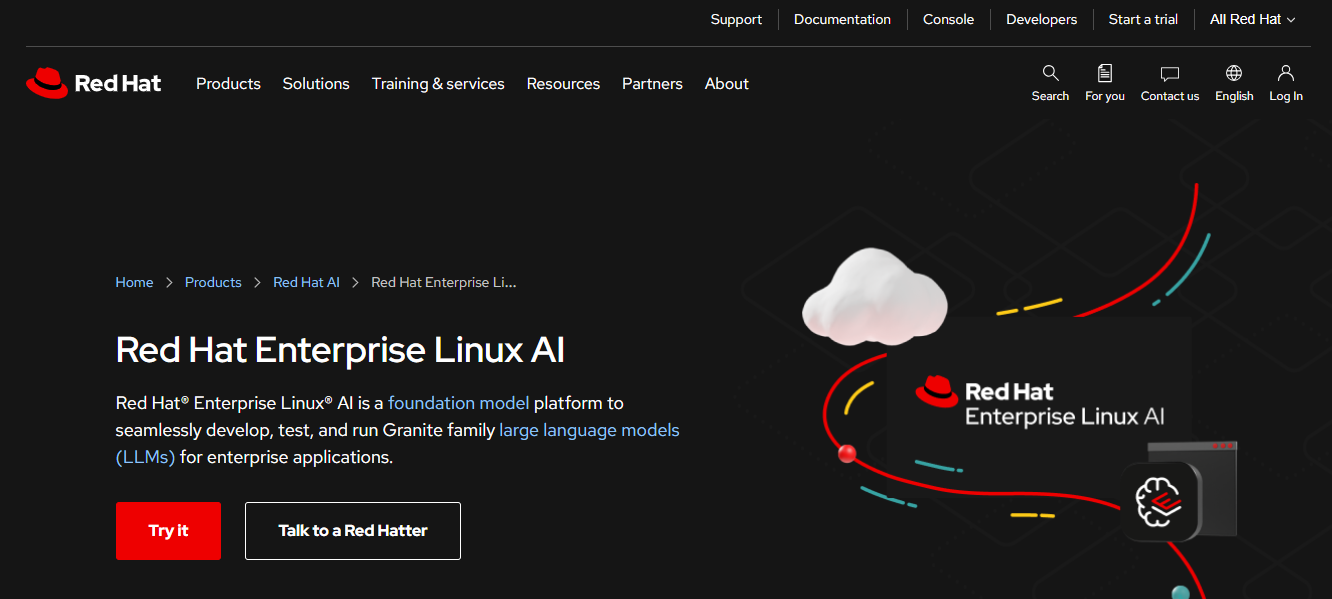The image size is (1332, 599).
Task: Open the About menu
Action: click(726, 84)
